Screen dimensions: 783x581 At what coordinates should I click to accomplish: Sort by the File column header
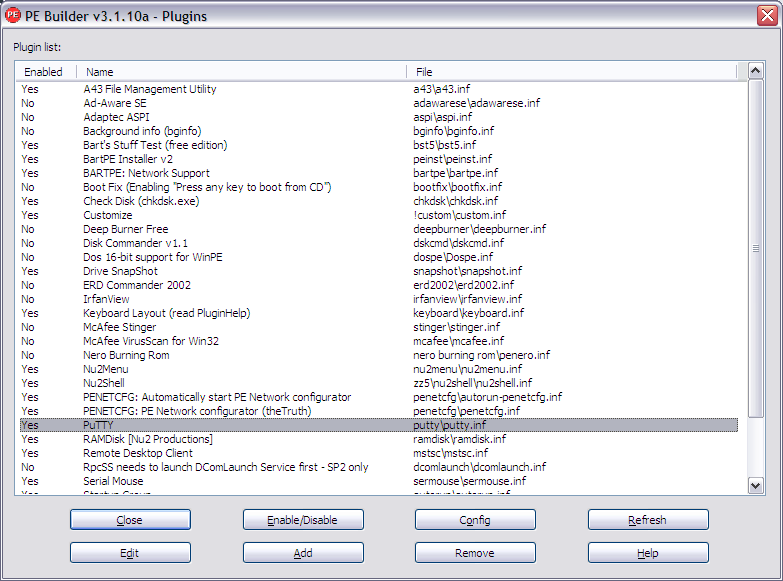click(572, 72)
